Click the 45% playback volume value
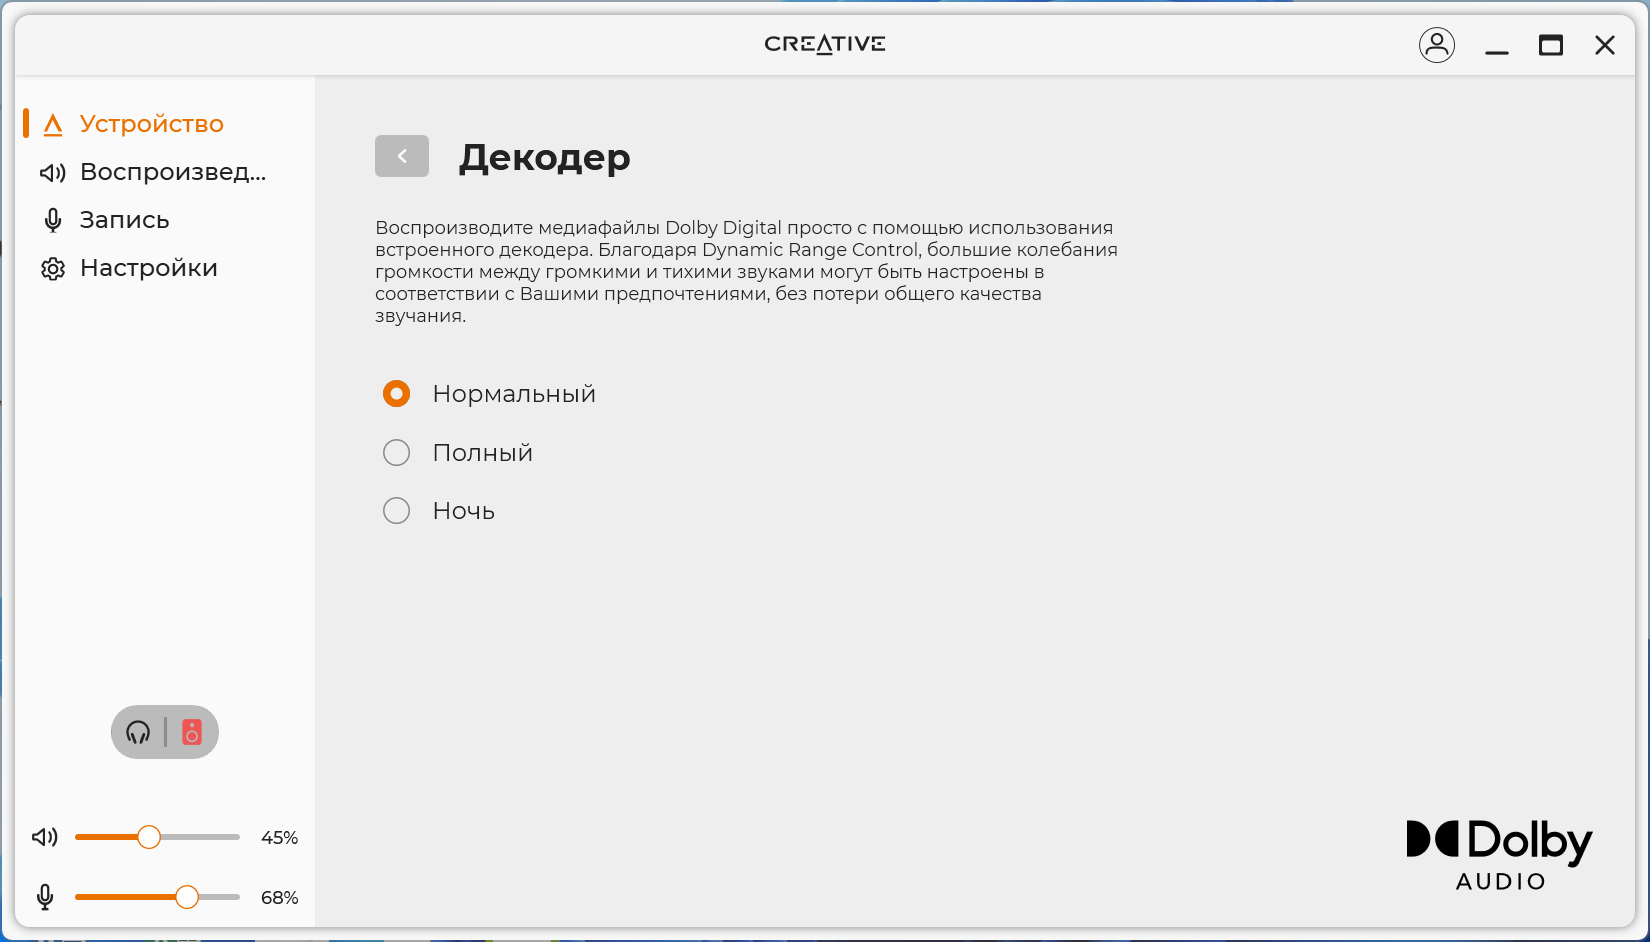Screen dimensions: 1650x942 [279, 838]
